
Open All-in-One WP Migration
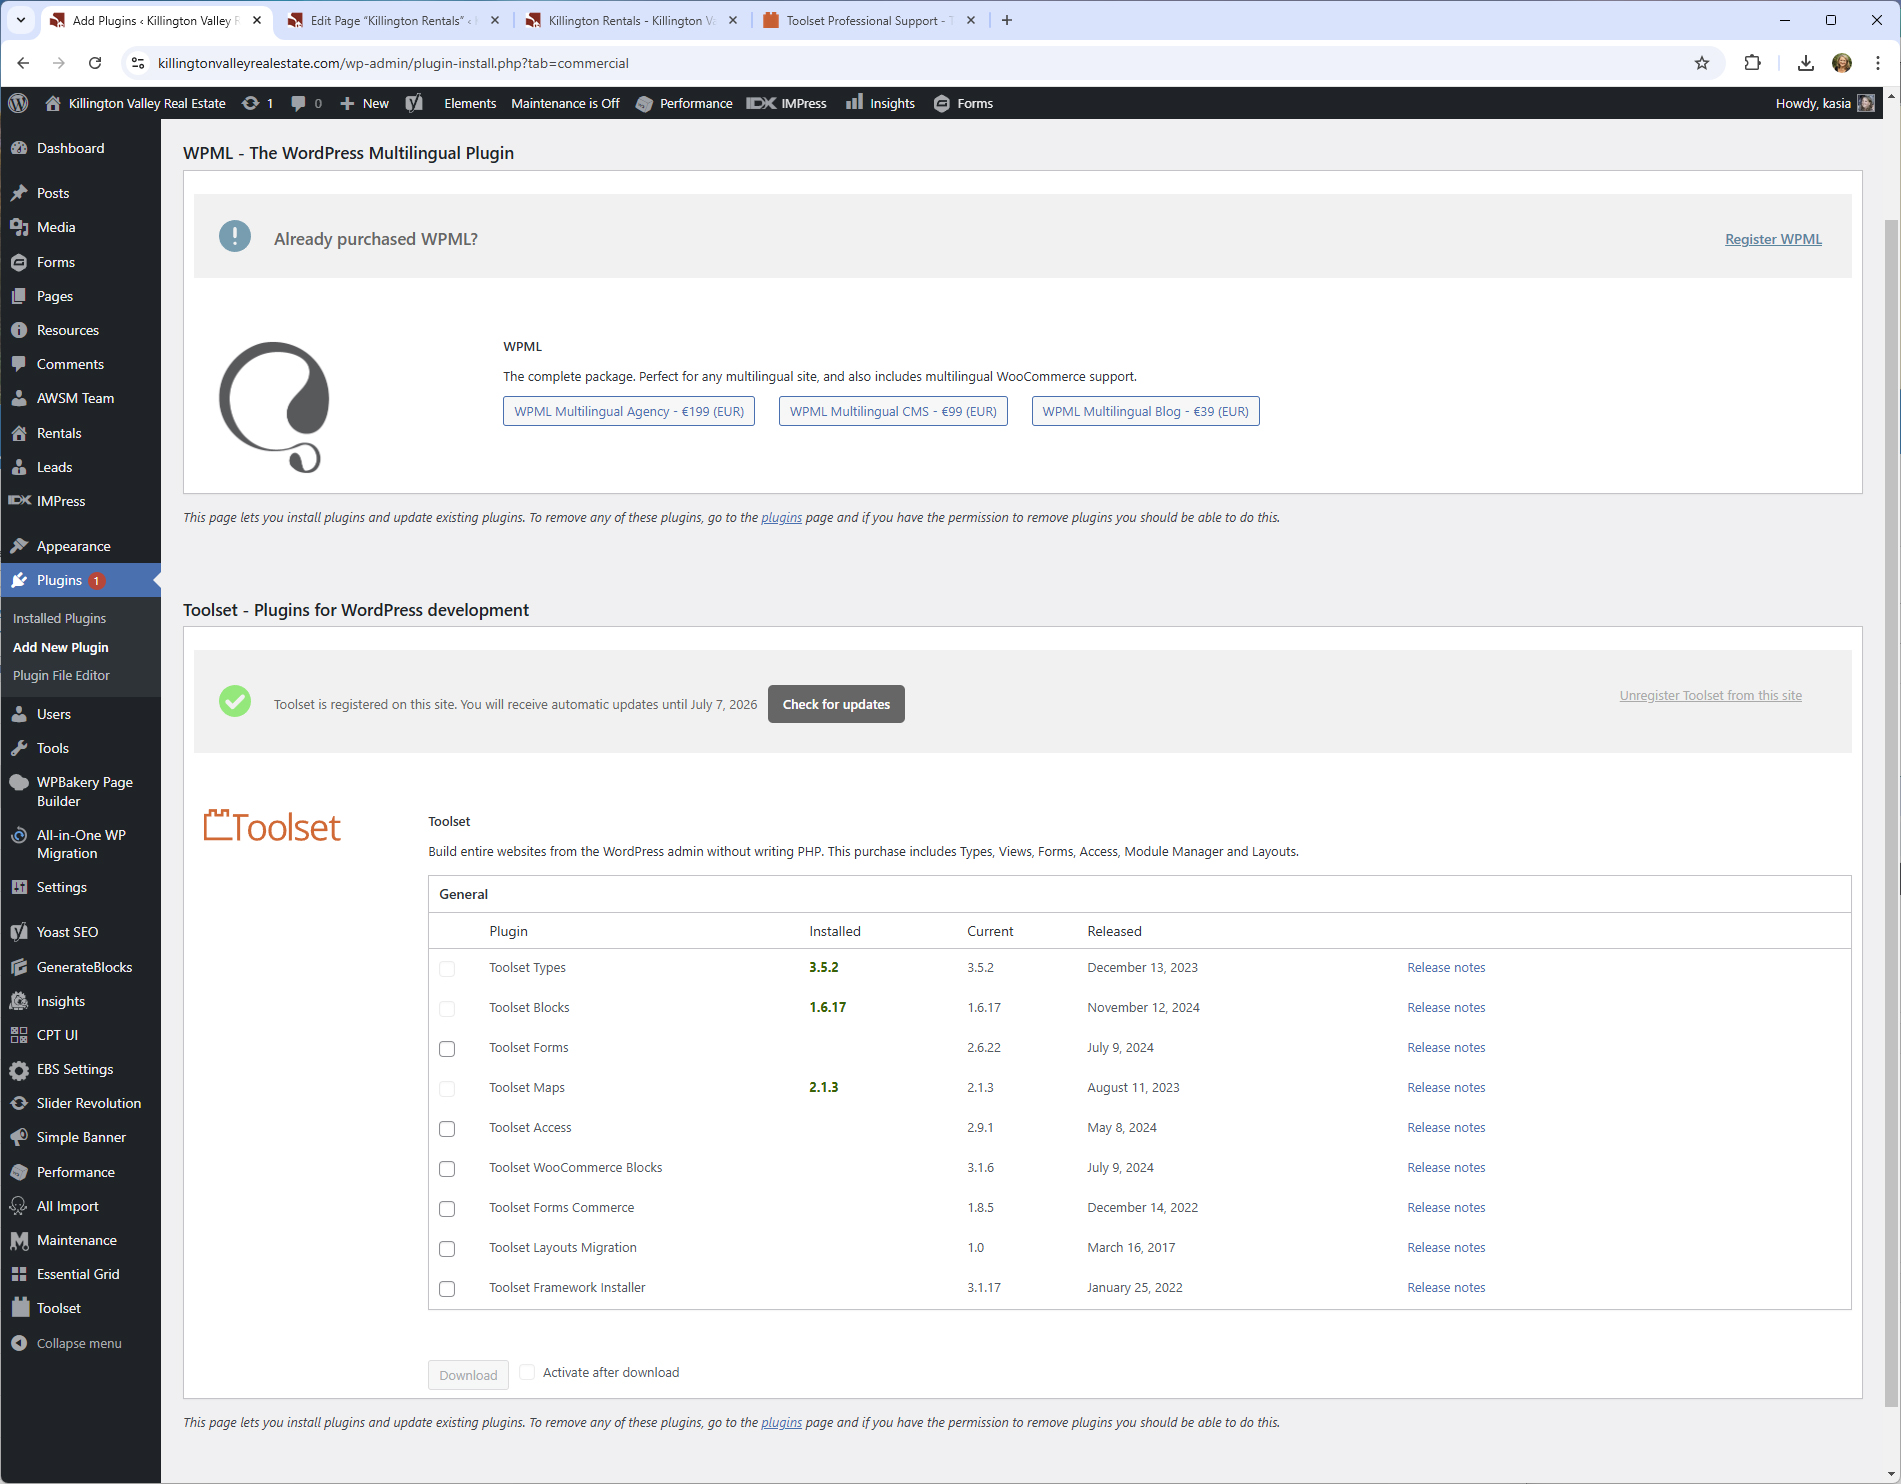[80, 844]
